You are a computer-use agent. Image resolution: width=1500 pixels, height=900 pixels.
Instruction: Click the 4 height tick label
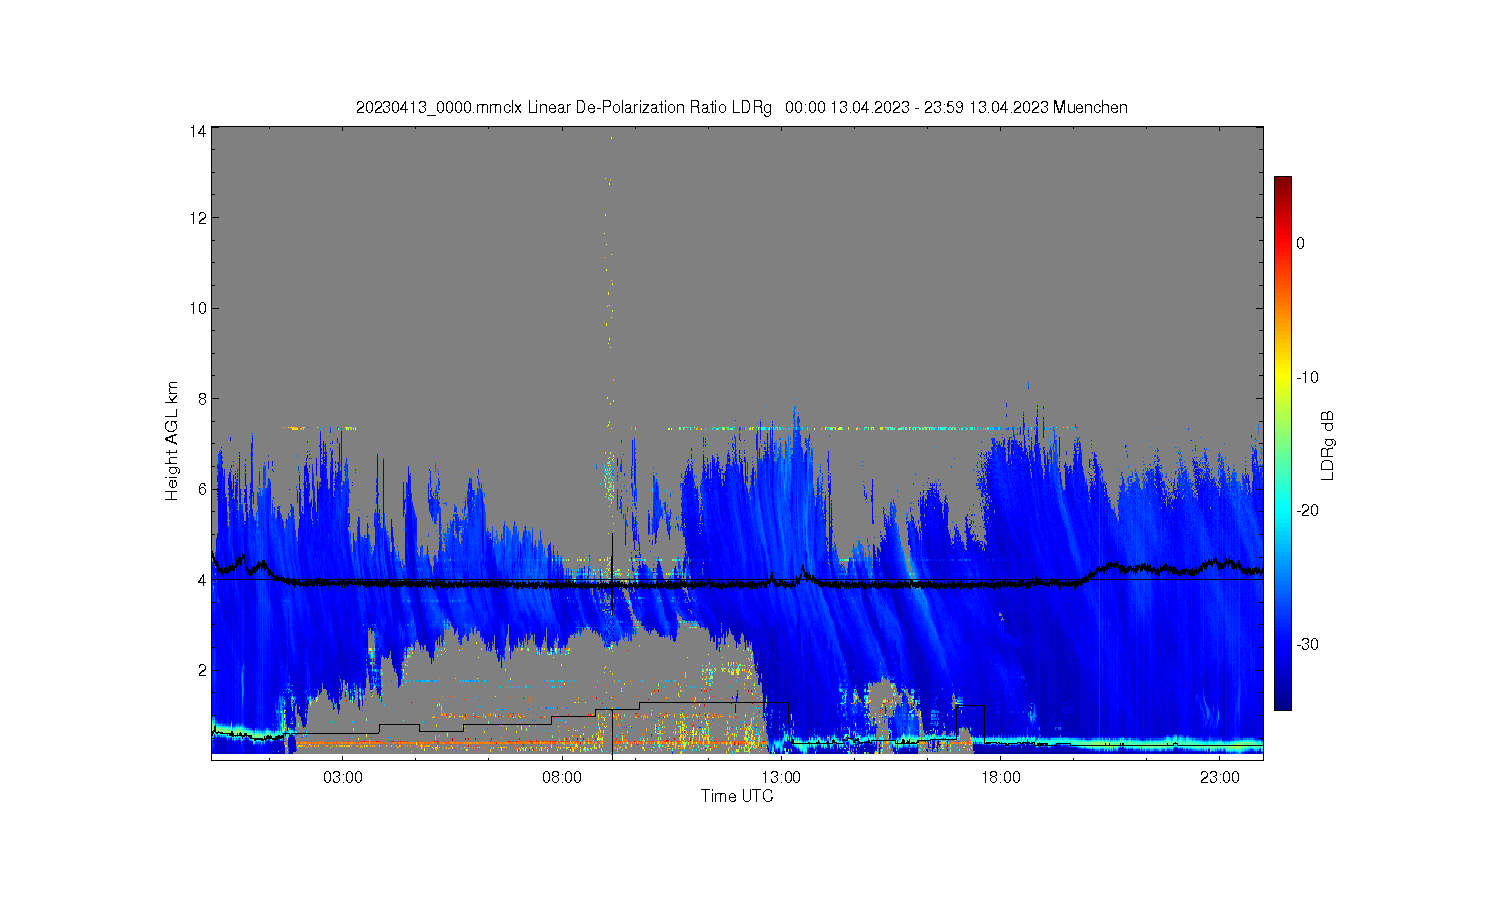tap(202, 579)
